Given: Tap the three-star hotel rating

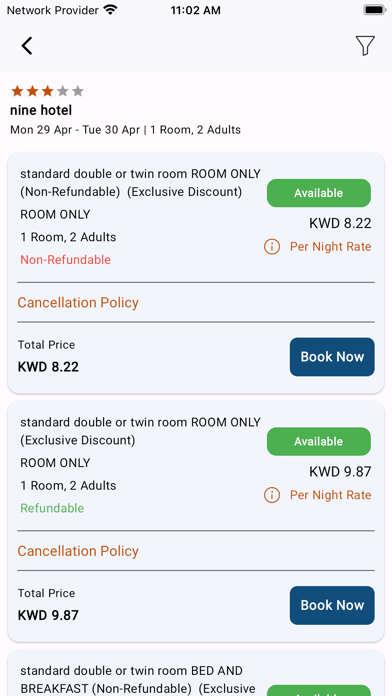Looking at the screenshot, I should click(47, 91).
